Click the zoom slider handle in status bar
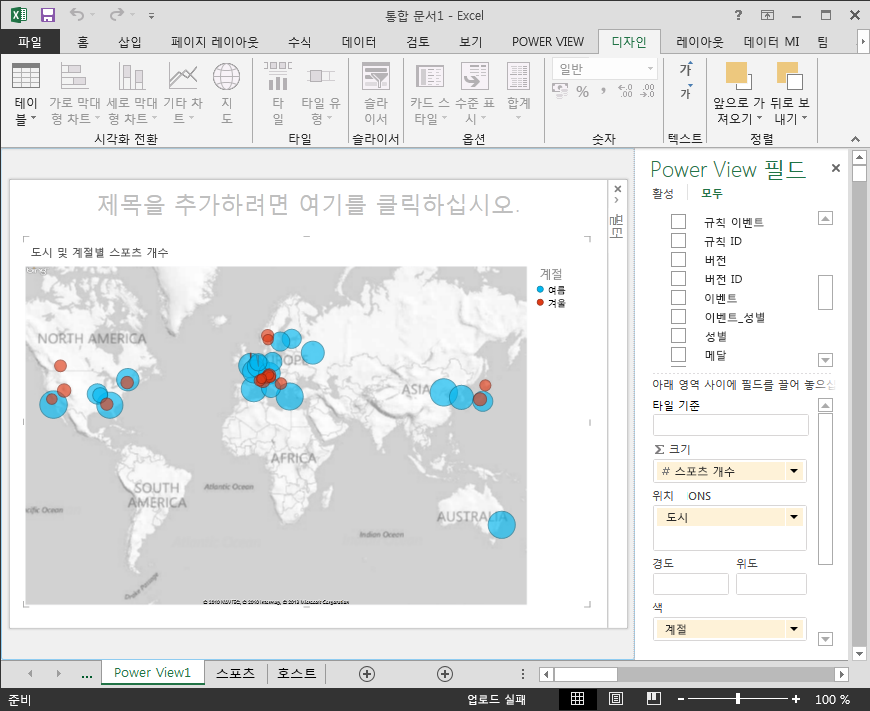The height and width of the screenshot is (711, 870). [x=737, y=699]
